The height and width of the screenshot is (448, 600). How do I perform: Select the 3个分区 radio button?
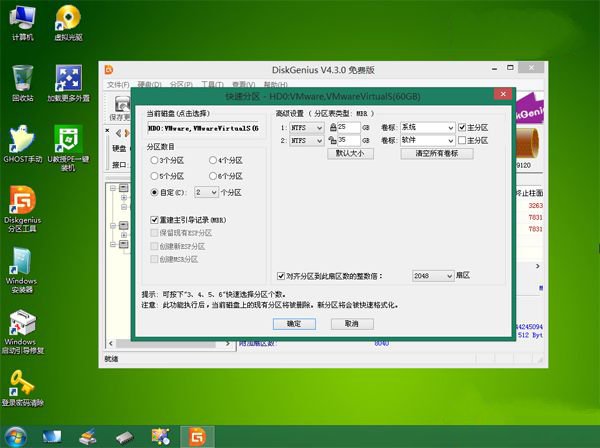point(154,160)
